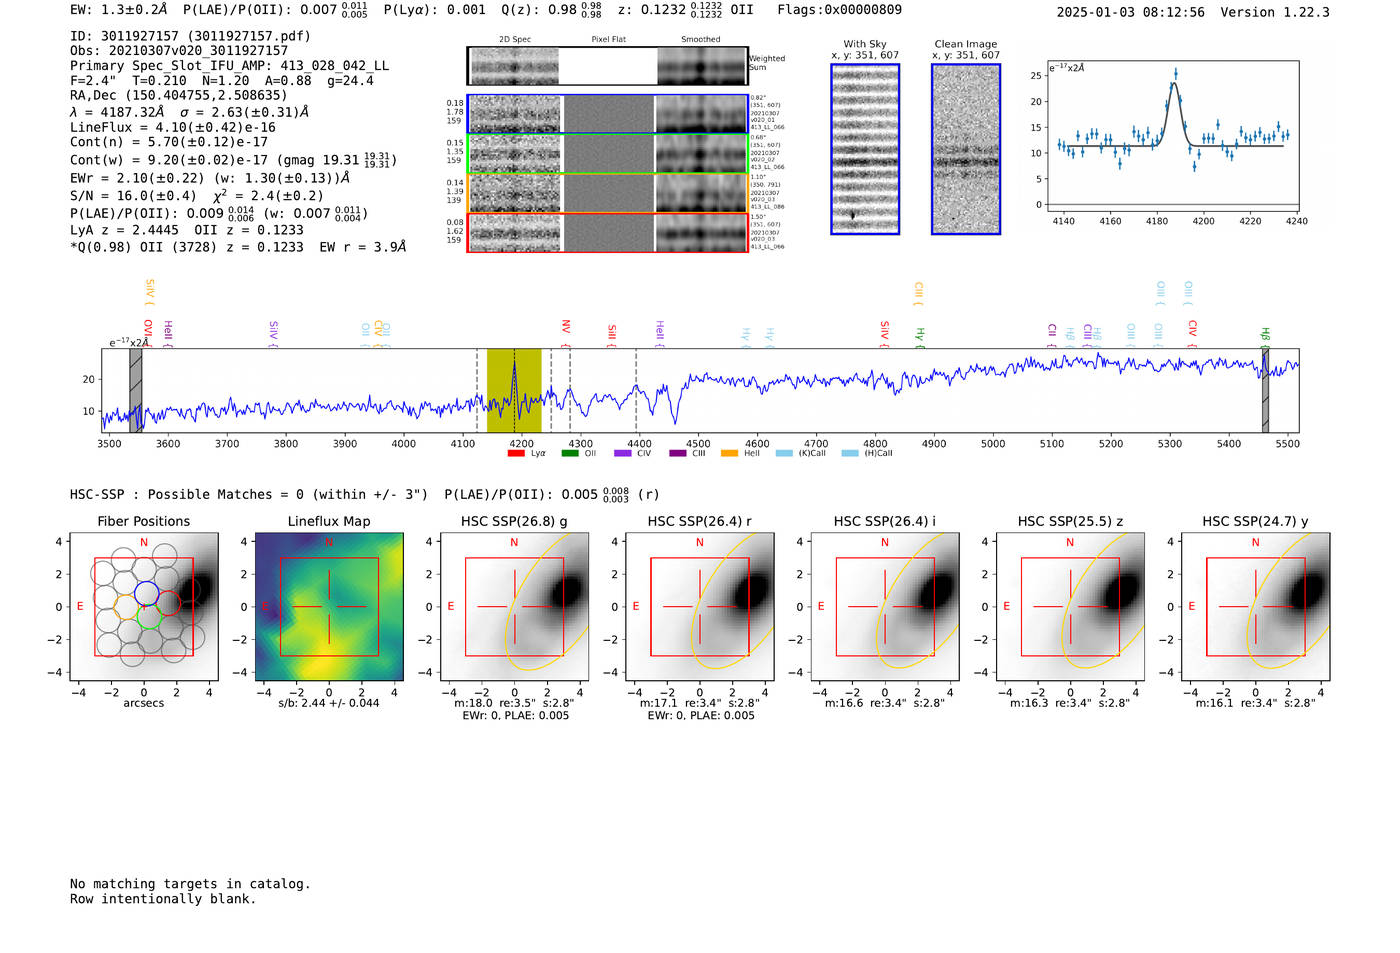This screenshot has width=1400, height=953.
Task: Click the green Hβ marker near 5460
Action: [1264, 336]
